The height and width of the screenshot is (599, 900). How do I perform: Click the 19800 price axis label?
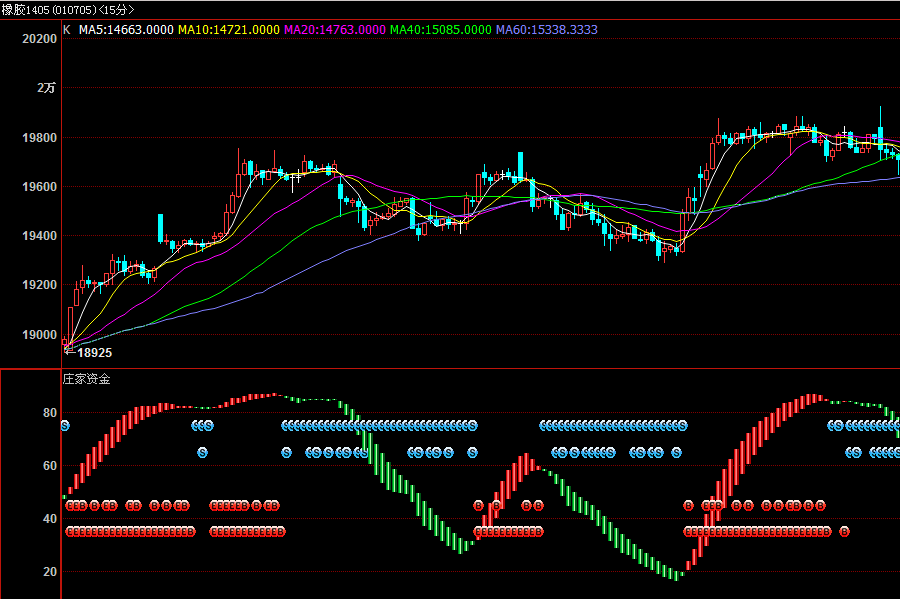(x=40, y=138)
